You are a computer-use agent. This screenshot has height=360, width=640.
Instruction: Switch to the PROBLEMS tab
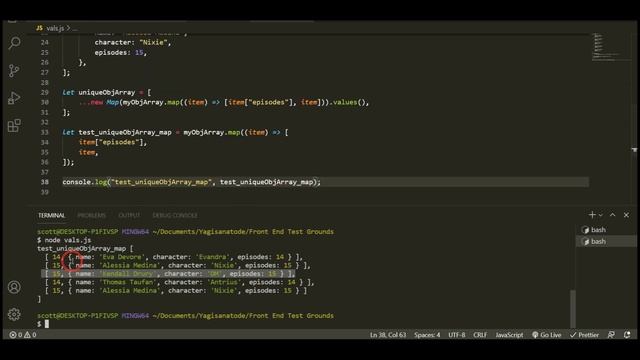click(91, 215)
